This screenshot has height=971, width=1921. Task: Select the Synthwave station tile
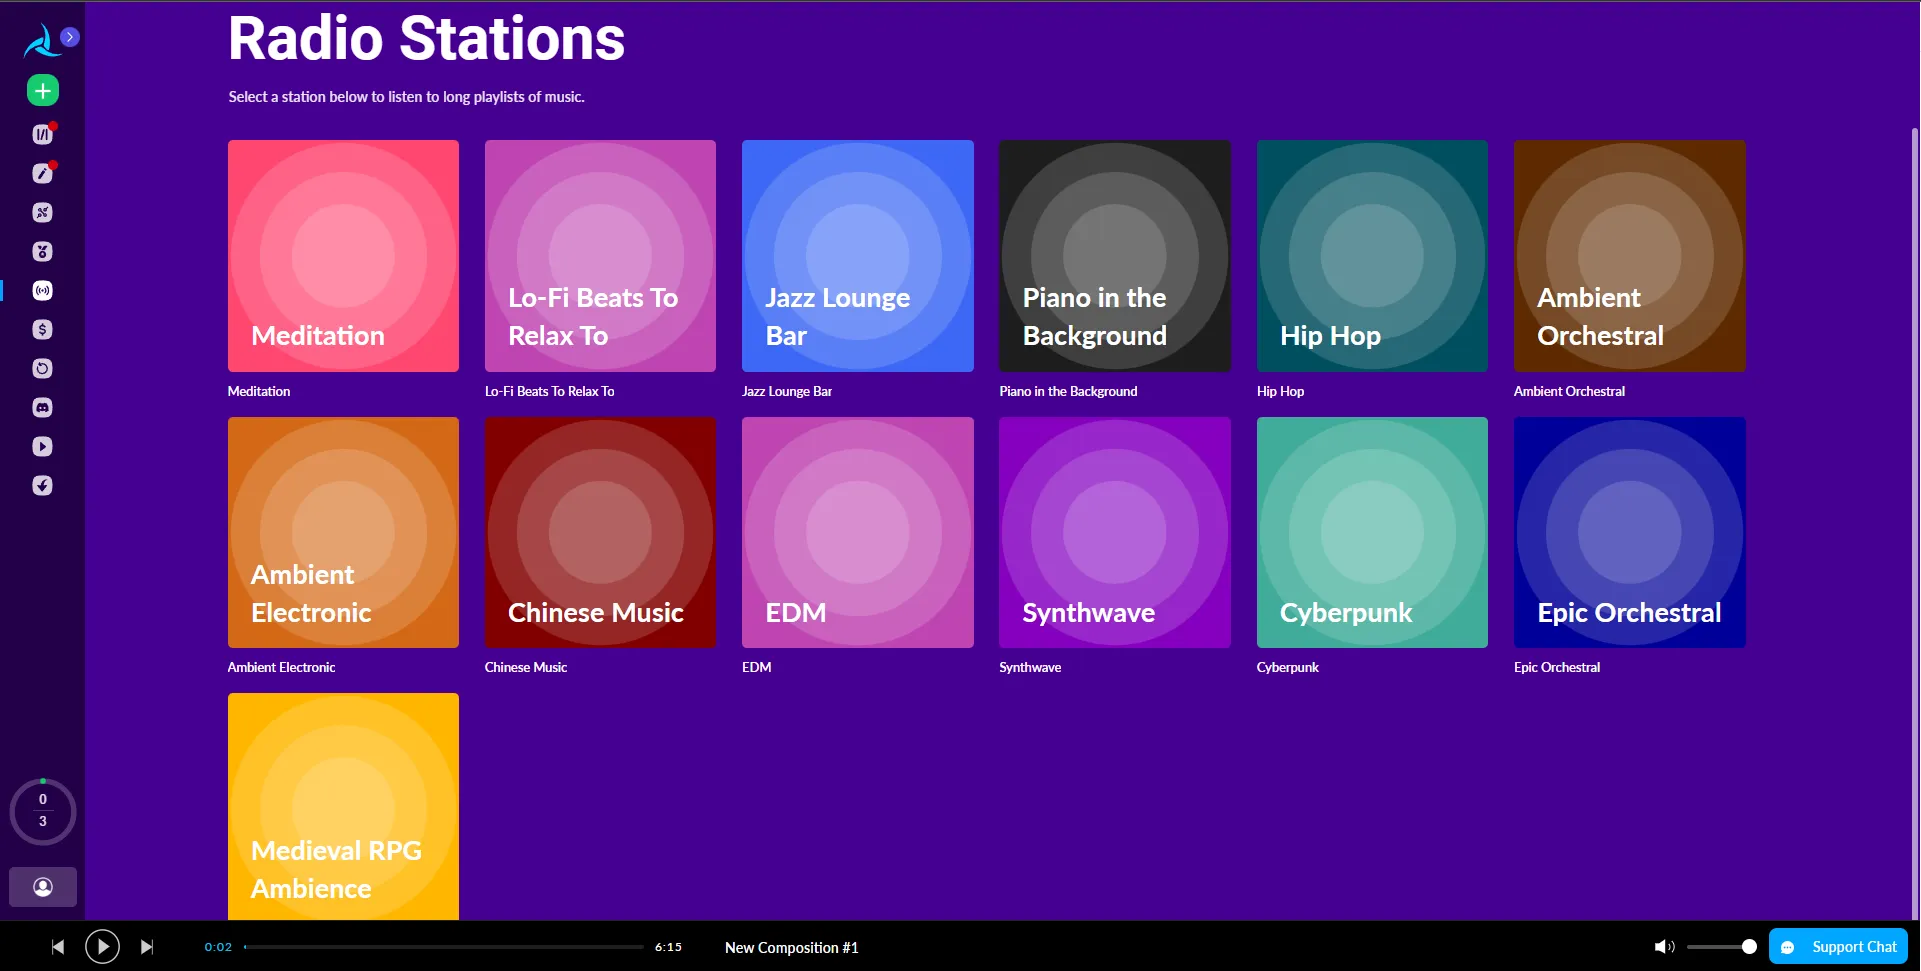[x=1115, y=533]
